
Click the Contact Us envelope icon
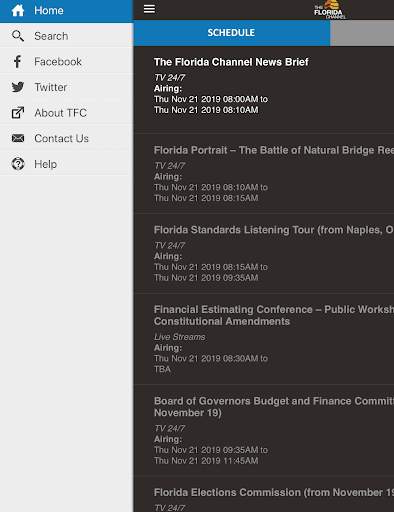[x=18, y=138]
